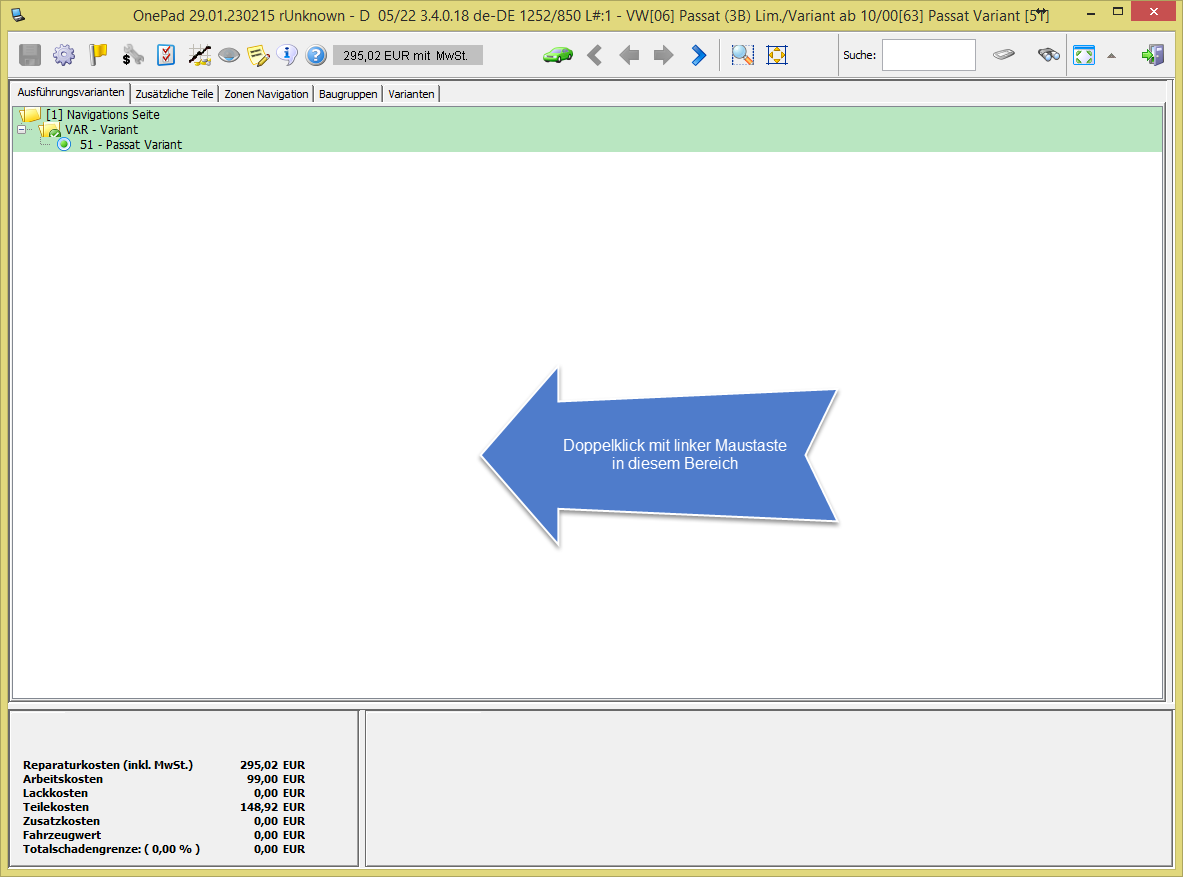Click the Totalschadengrenze label
This screenshot has height=877, width=1183.
tap(112, 849)
